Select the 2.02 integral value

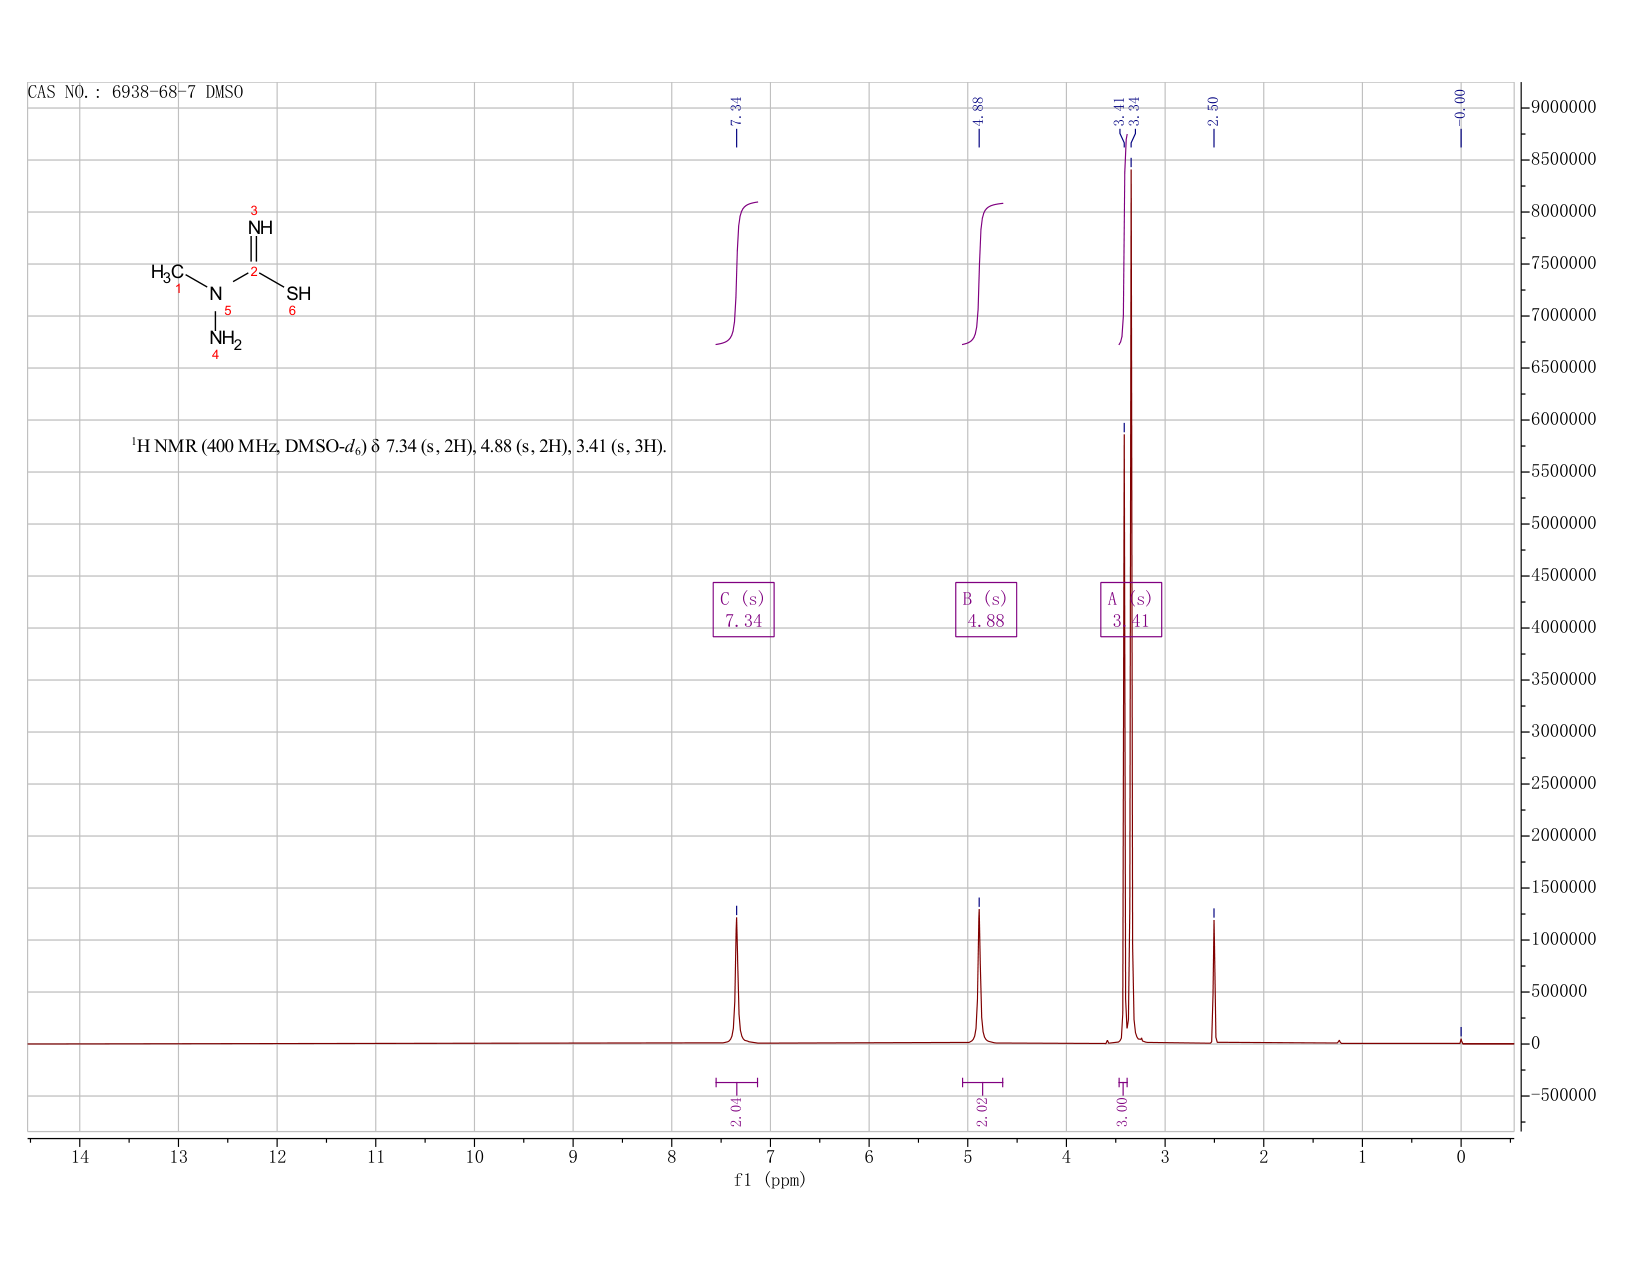point(981,1112)
